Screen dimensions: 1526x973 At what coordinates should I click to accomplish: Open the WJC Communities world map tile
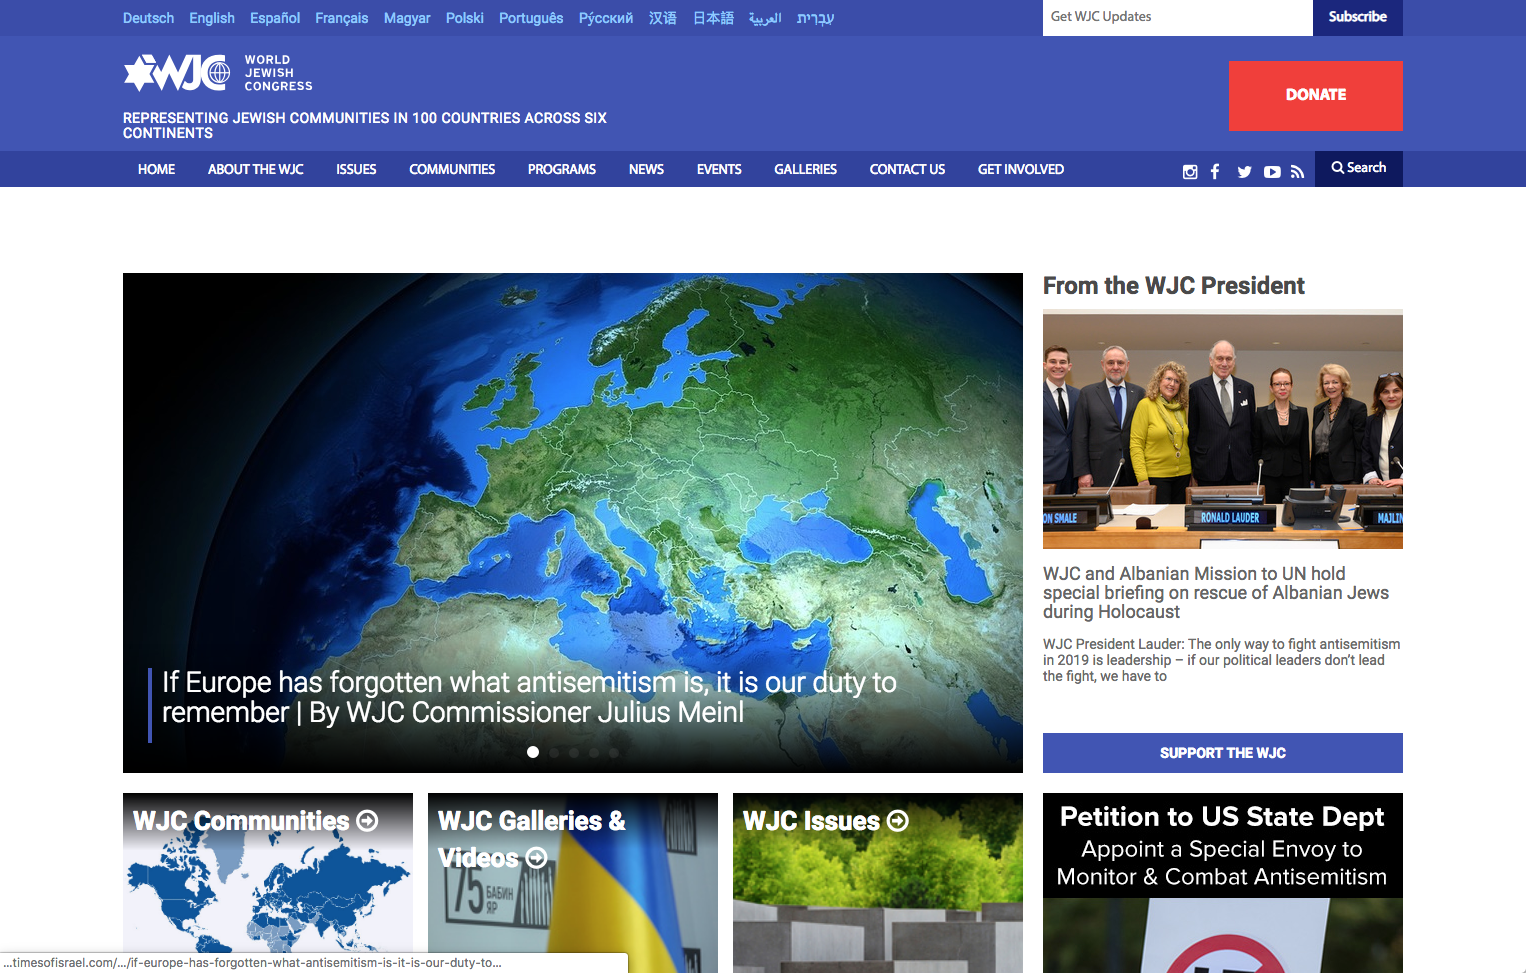point(268,883)
